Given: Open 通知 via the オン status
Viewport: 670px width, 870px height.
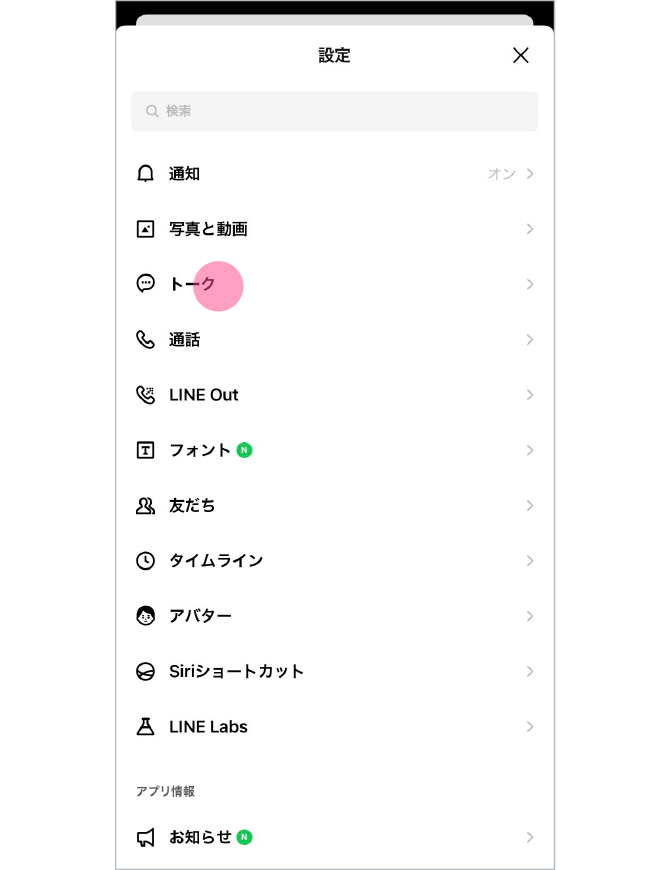Looking at the screenshot, I should coord(501,174).
